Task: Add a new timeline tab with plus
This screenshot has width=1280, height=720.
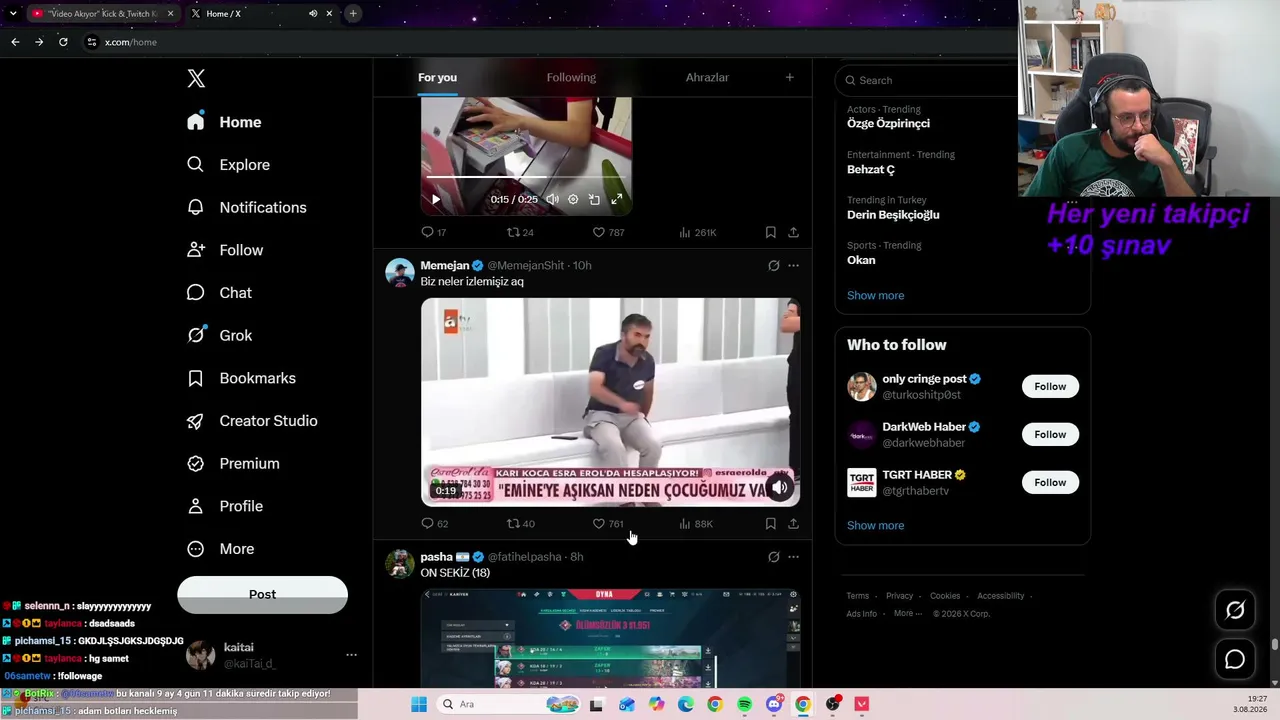Action: click(x=789, y=77)
